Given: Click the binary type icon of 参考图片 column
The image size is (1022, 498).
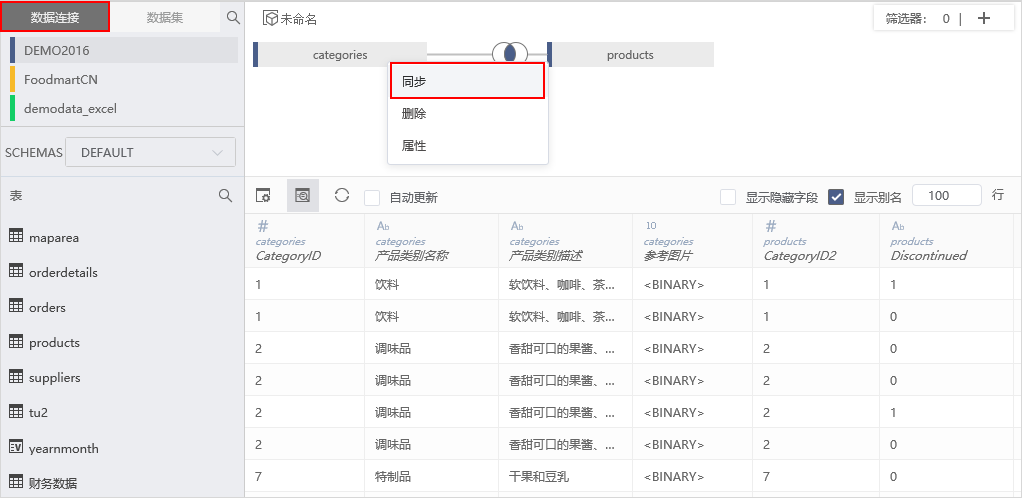Looking at the screenshot, I should 650,226.
